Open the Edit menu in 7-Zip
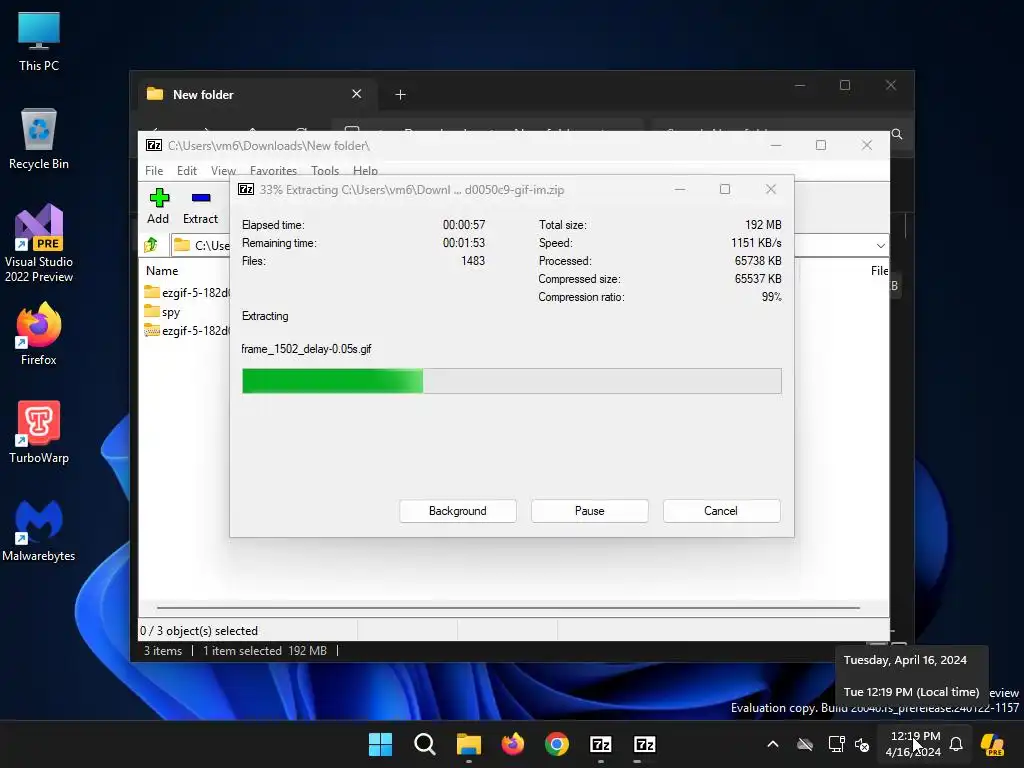The image size is (1024, 768). pos(187,170)
